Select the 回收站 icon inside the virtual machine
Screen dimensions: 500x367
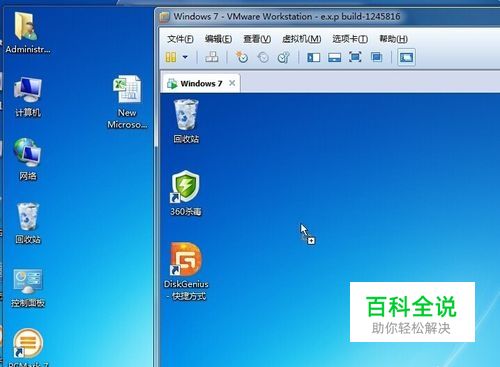186,121
